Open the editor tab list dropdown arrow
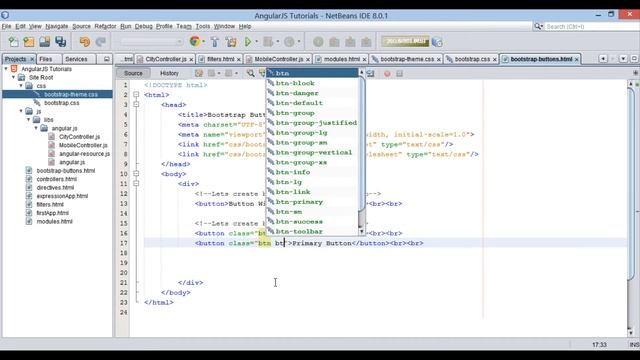This screenshot has width=640, height=360. coord(623,59)
